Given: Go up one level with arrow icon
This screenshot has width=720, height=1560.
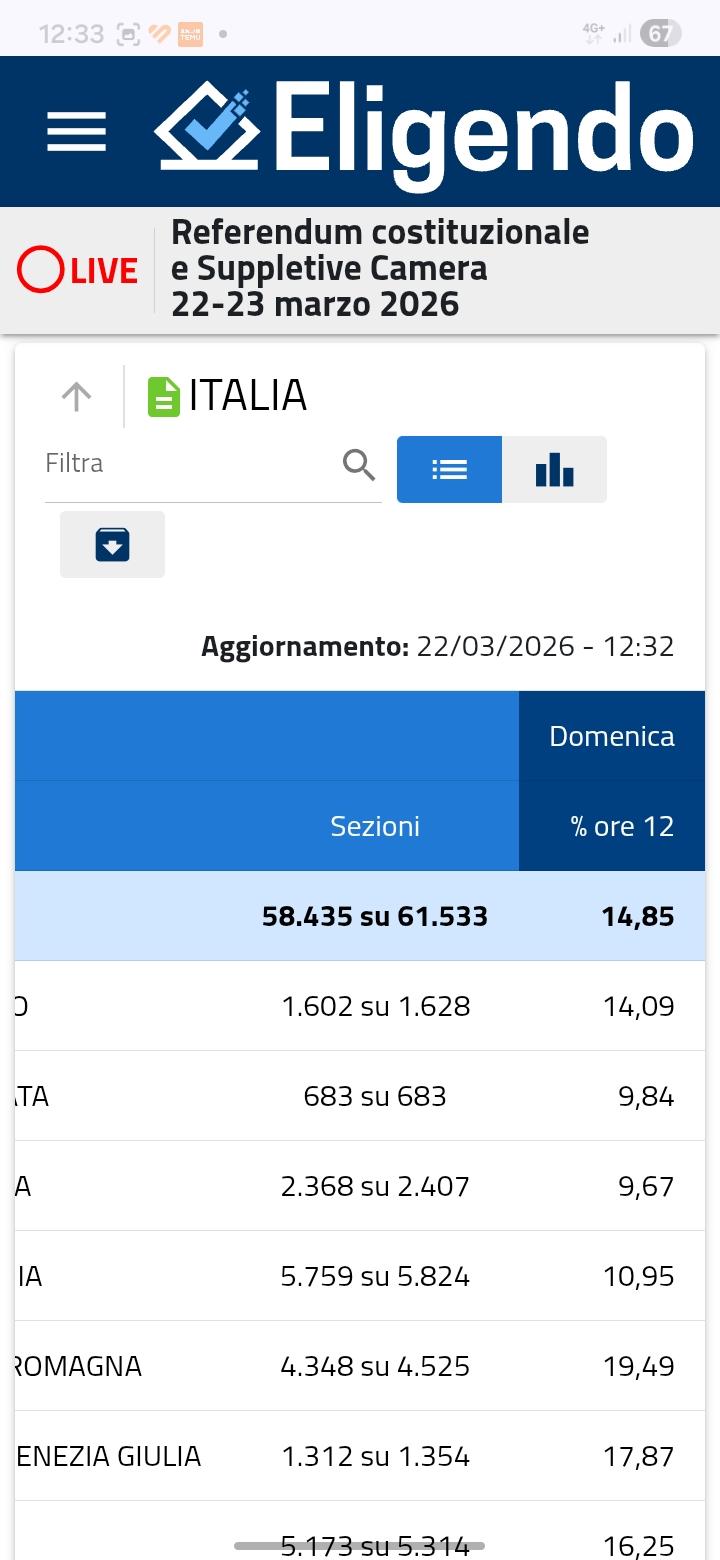Looking at the screenshot, I should (x=76, y=397).
